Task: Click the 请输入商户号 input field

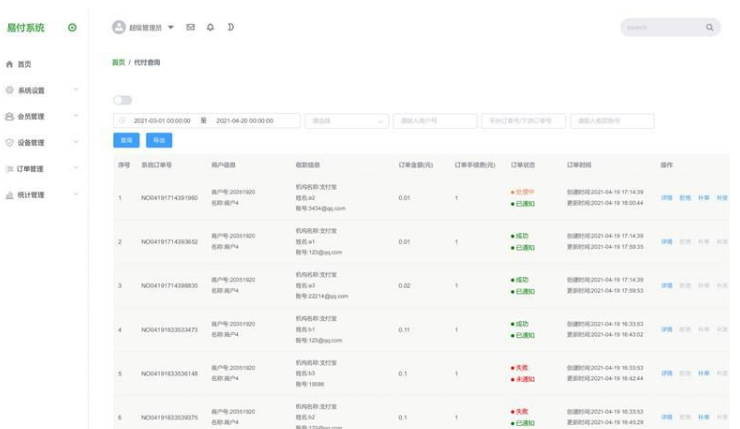Action: (435, 121)
